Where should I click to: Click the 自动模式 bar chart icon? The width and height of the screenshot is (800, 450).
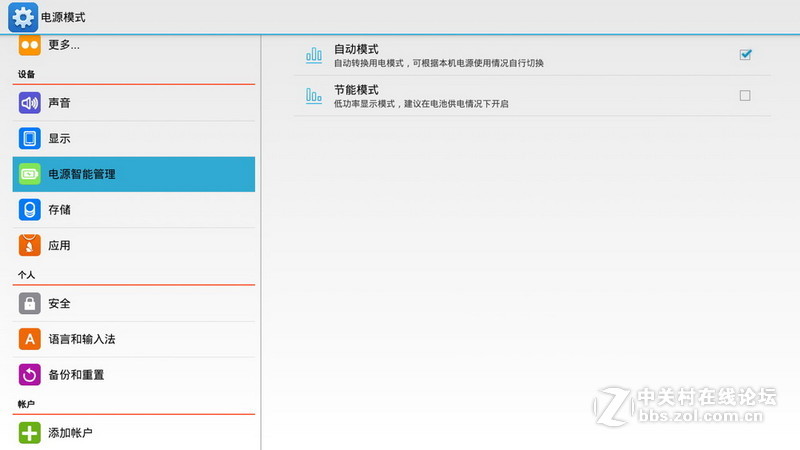314,55
